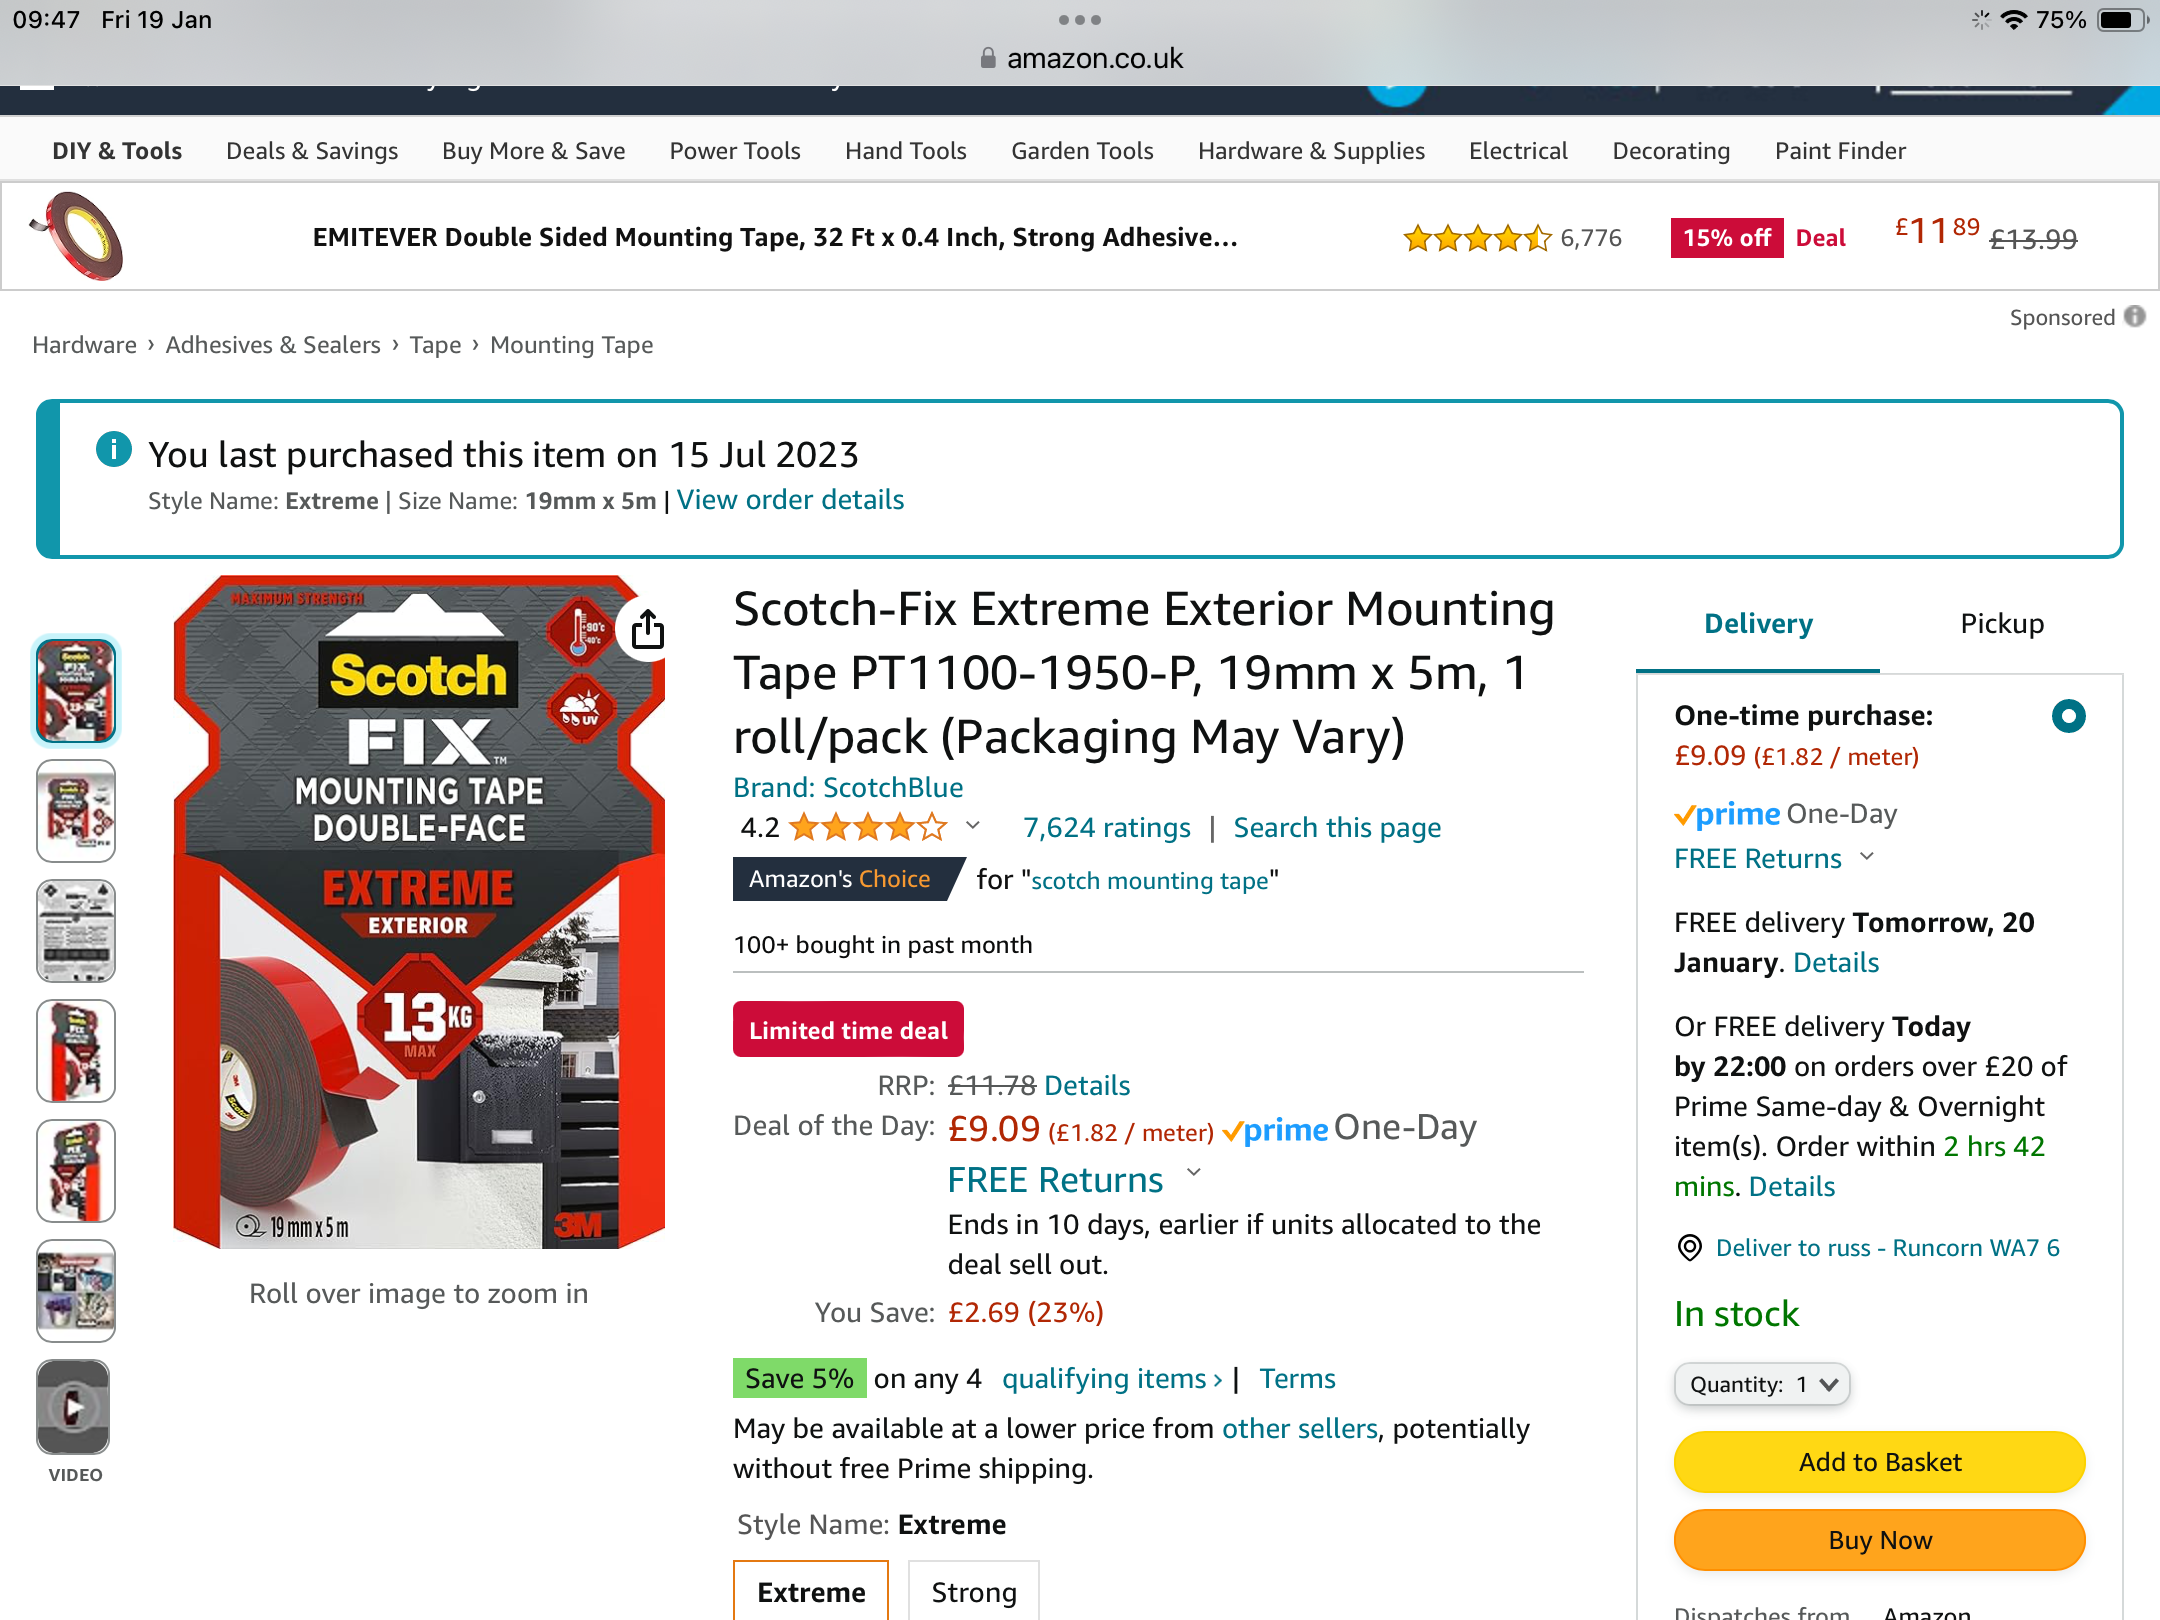
Task: Click the star rating graphic
Action: pyautogui.click(x=868, y=827)
